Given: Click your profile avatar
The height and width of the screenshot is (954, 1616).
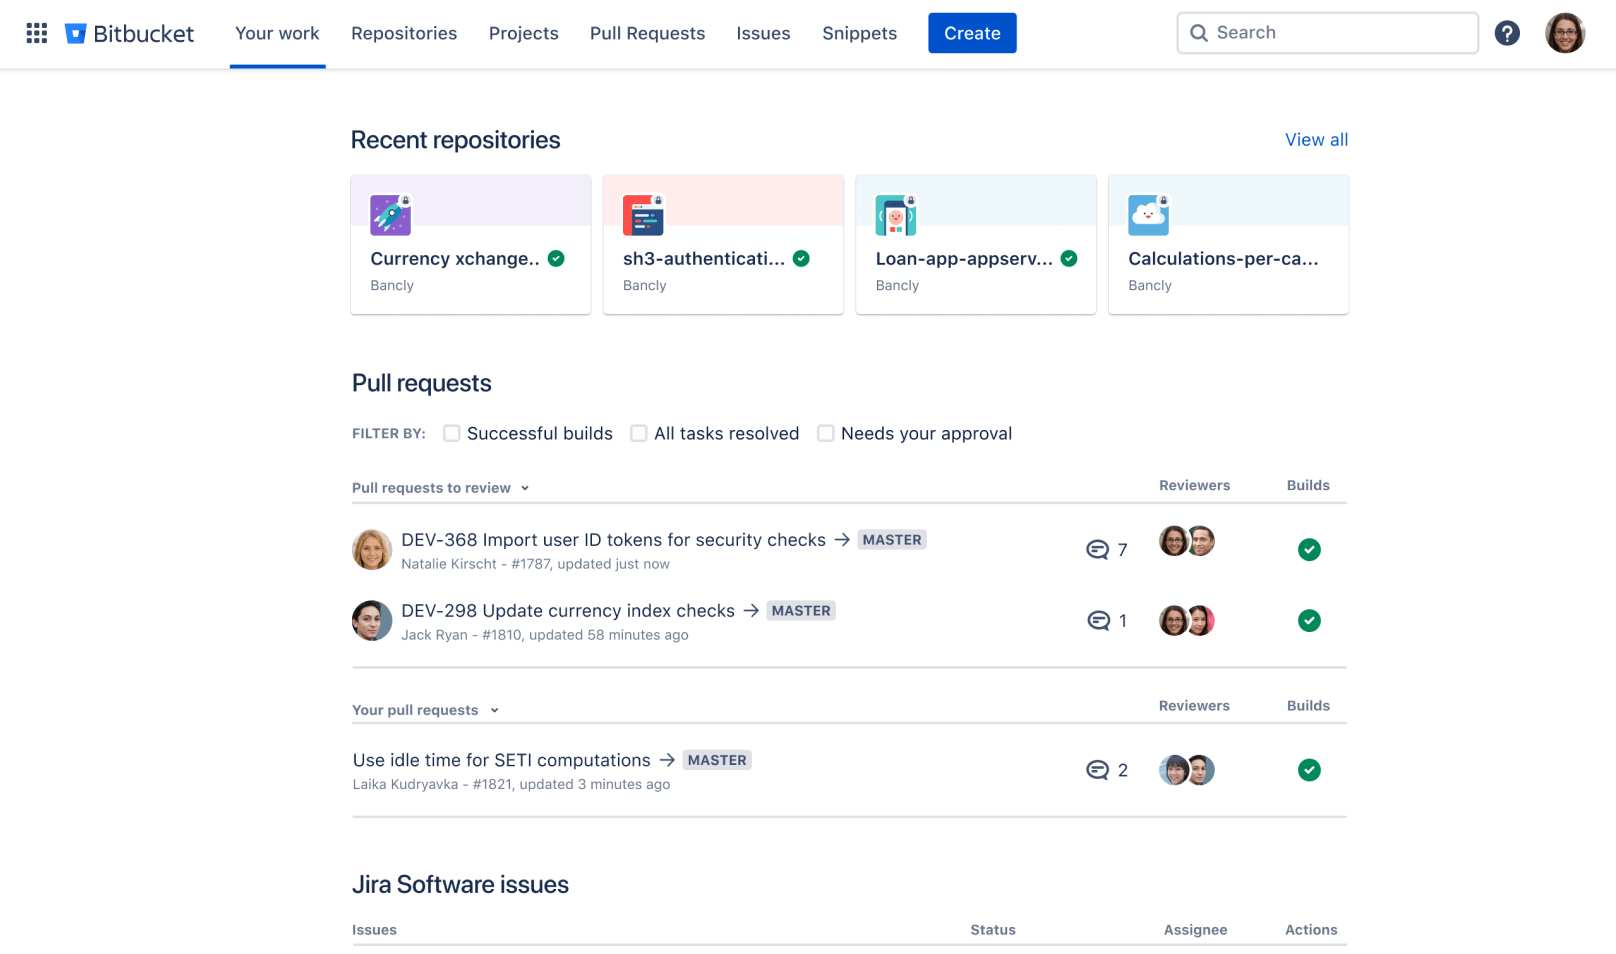Looking at the screenshot, I should (x=1565, y=32).
